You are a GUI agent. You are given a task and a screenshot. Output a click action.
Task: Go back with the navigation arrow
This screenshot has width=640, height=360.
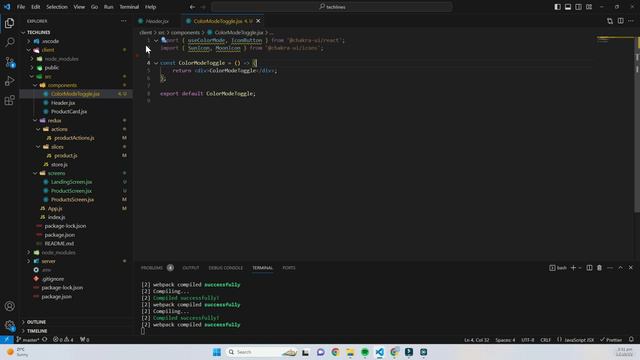coord(192,7)
